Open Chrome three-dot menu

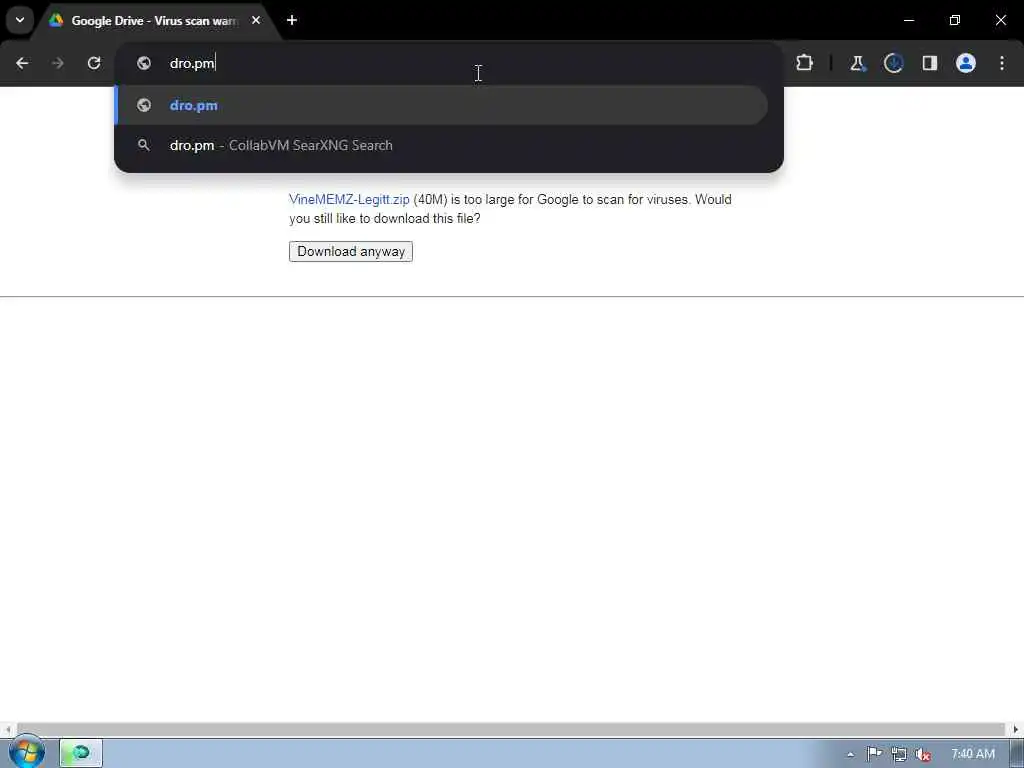point(1002,63)
